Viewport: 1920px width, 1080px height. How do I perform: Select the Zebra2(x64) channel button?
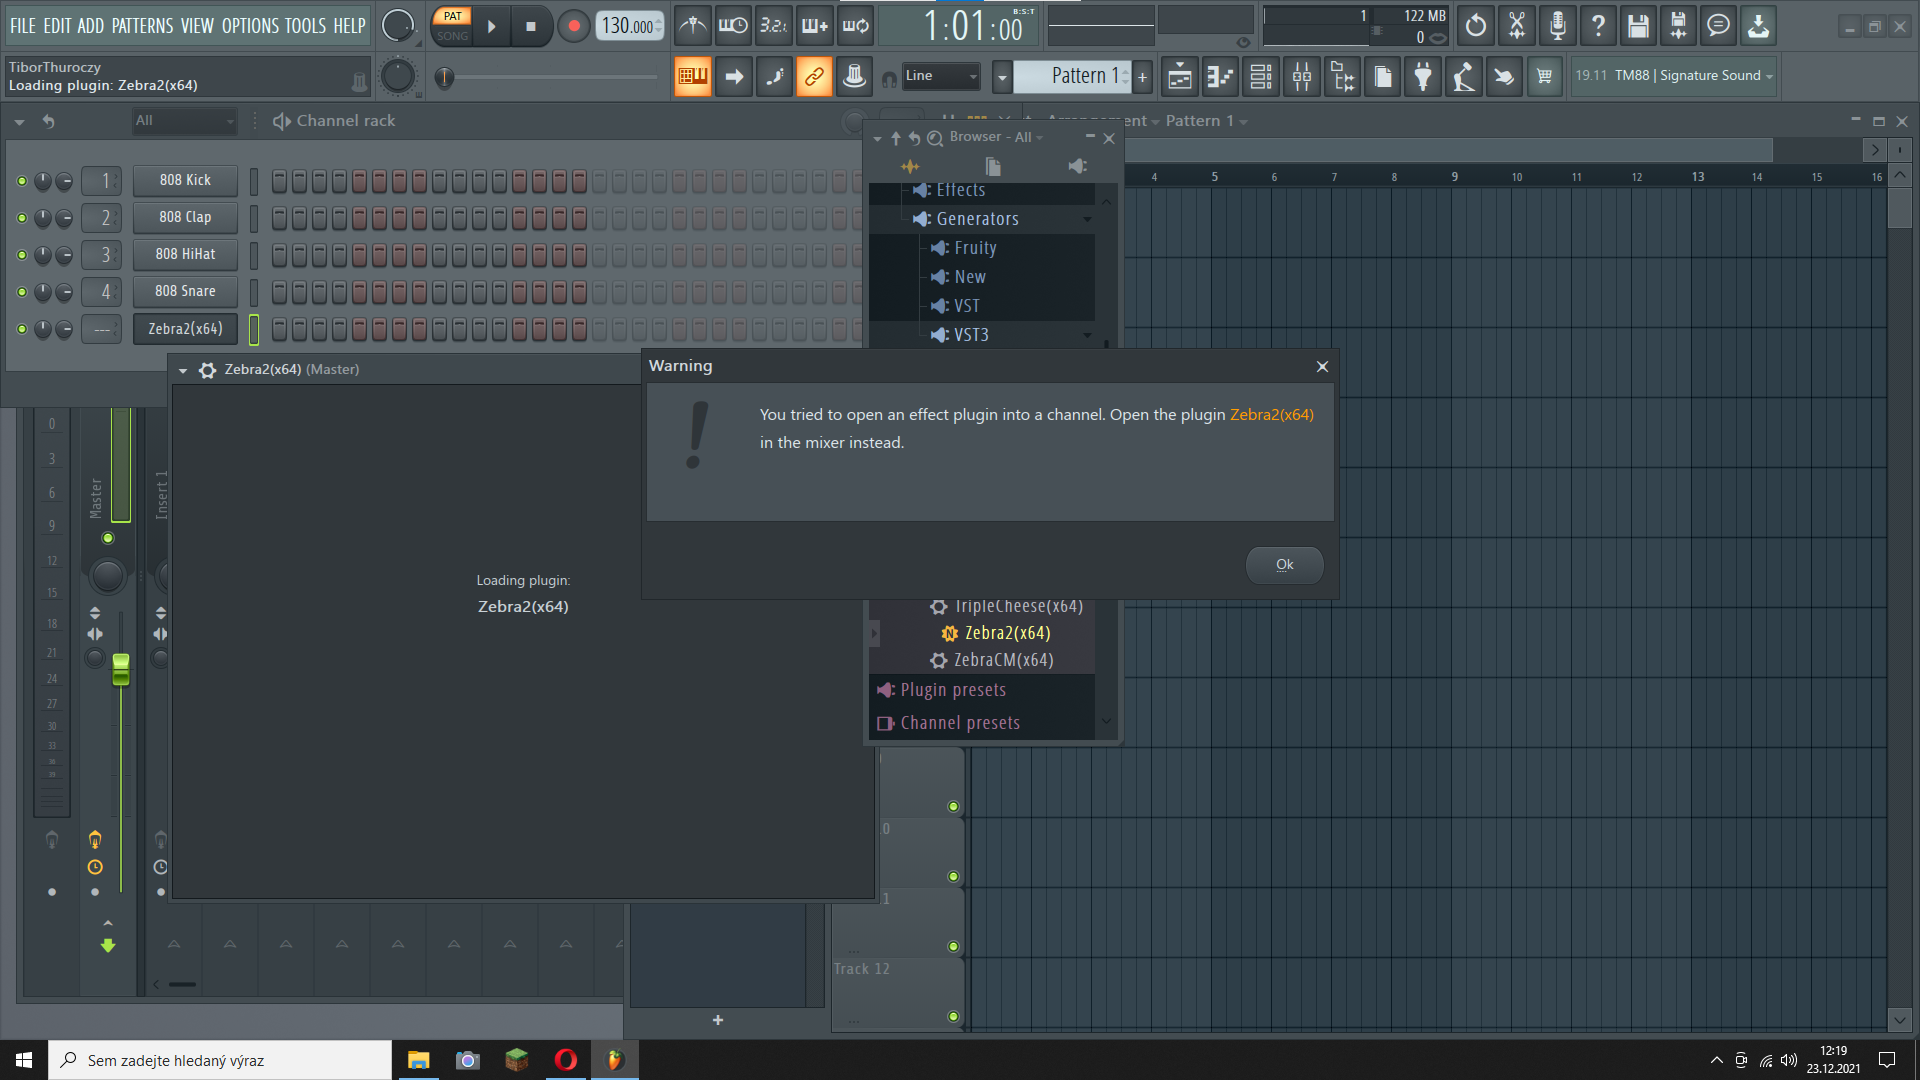185,329
